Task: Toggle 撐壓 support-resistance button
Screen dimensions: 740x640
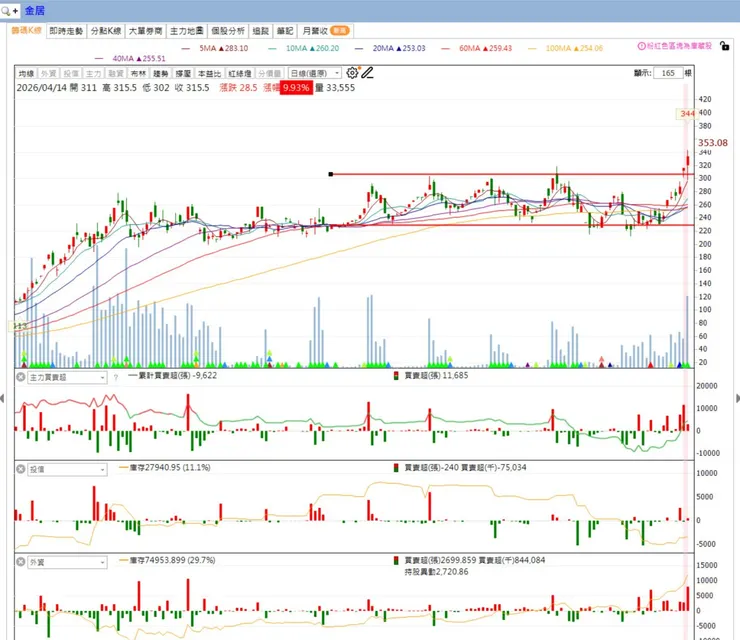Action: tap(183, 74)
